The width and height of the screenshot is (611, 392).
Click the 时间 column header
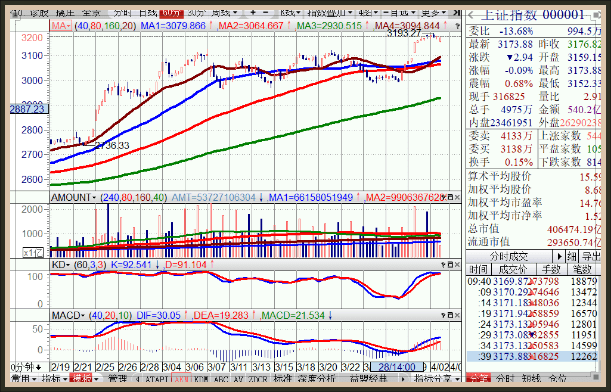coord(478,269)
